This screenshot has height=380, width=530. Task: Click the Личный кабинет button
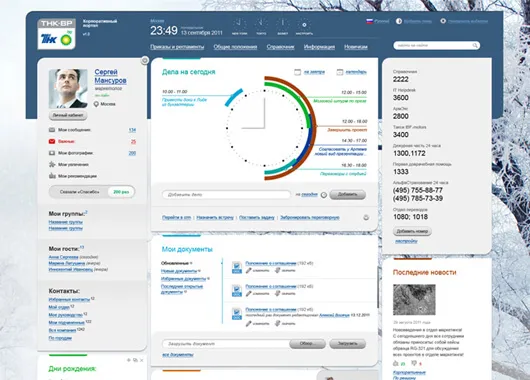click(x=68, y=115)
